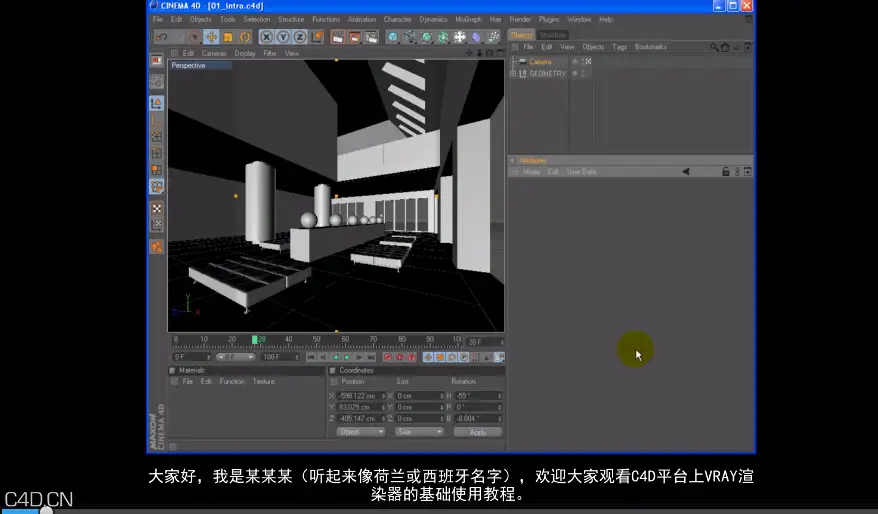878x514 pixels.
Task: Open the MoGraph menu
Action: tap(468, 20)
